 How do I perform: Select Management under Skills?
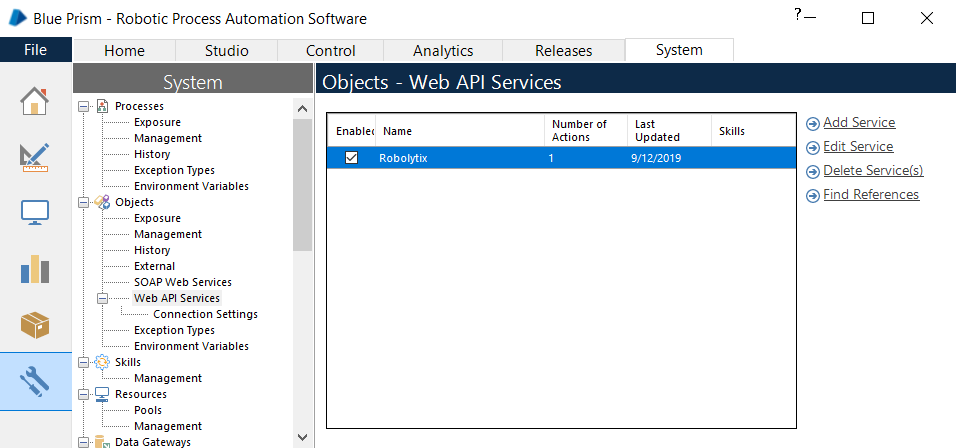[168, 379]
